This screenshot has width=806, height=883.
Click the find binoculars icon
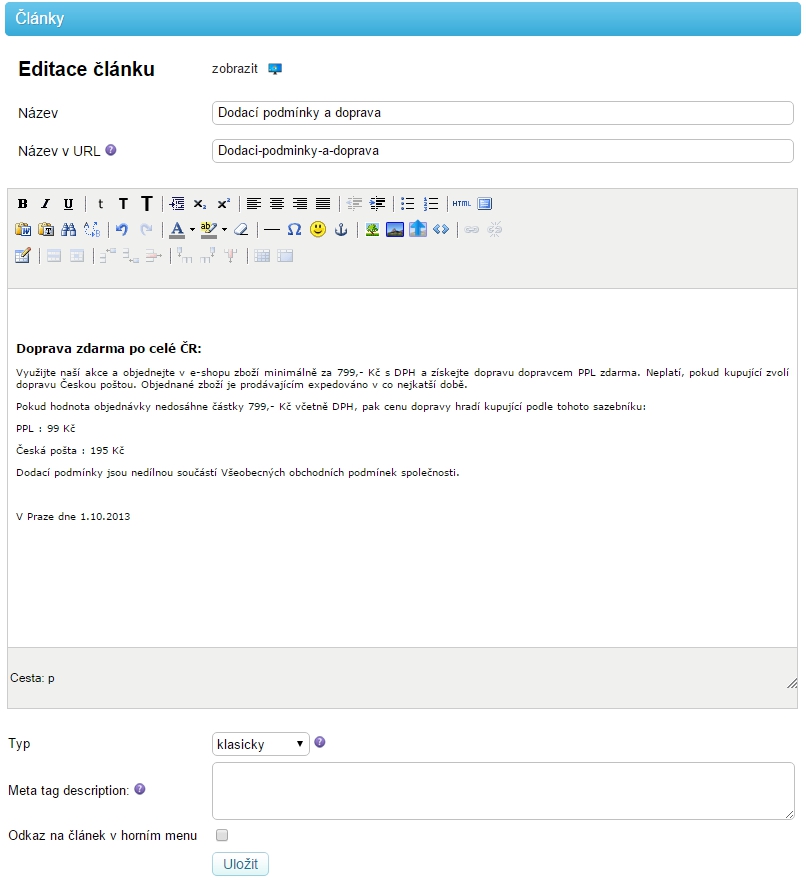tap(69, 229)
